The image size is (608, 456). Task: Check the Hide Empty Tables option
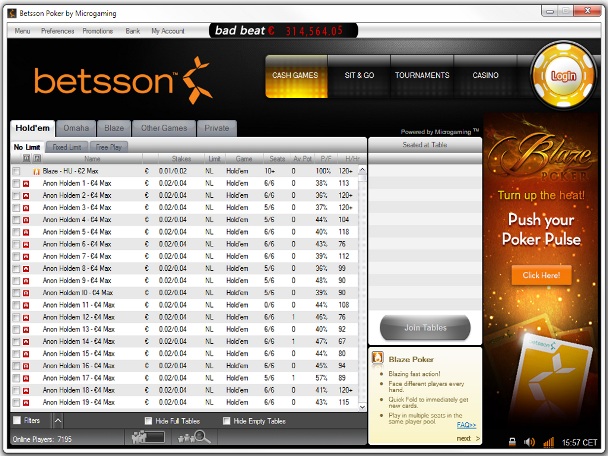coord(226,421)
